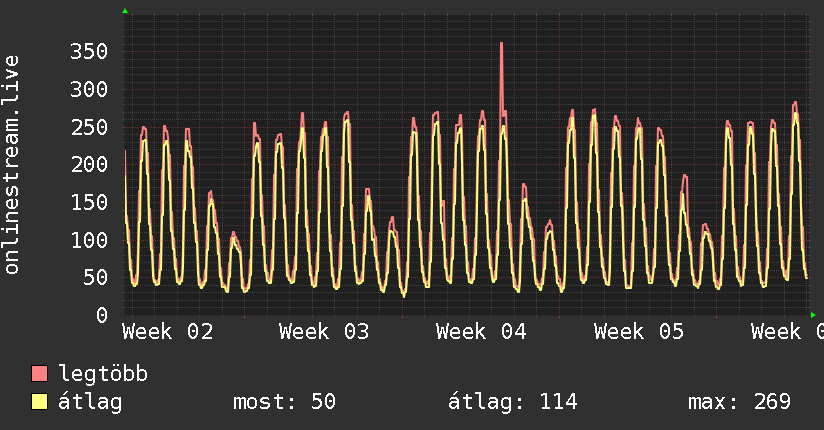Click the legtöbb legend label
824x430 pixels.
[103, 373]
